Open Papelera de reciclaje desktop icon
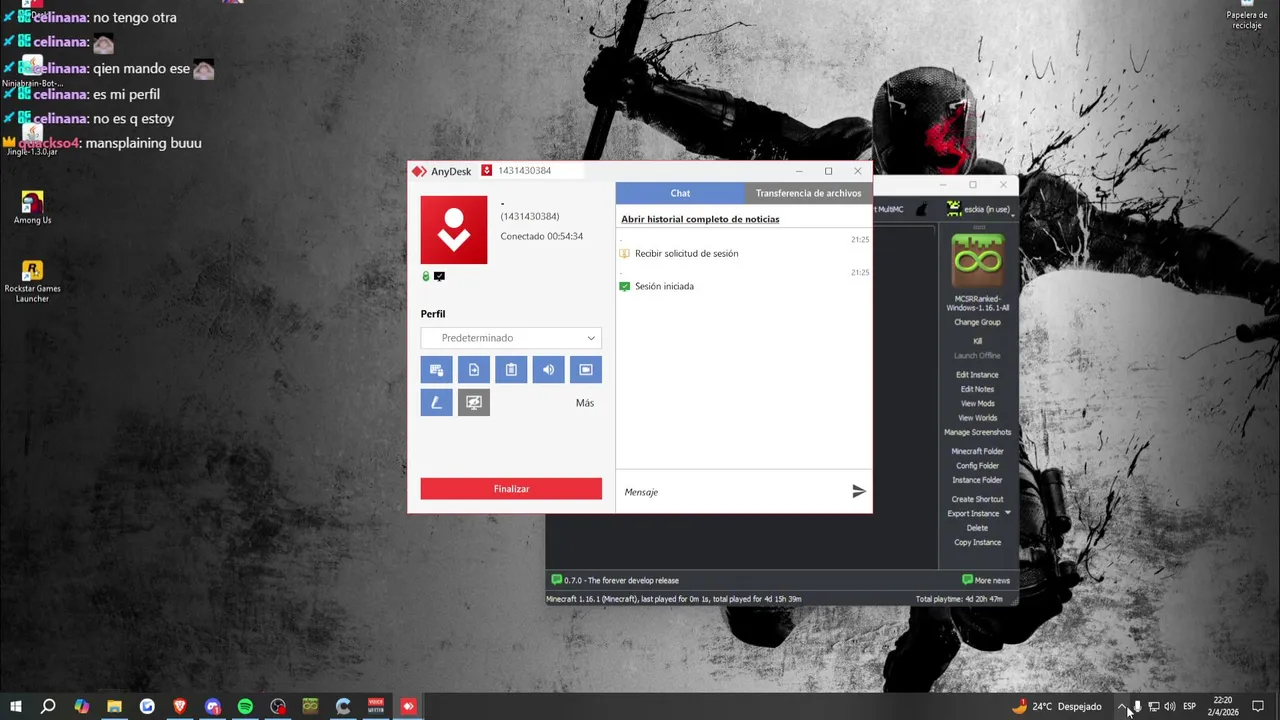 coord(1247,16)
